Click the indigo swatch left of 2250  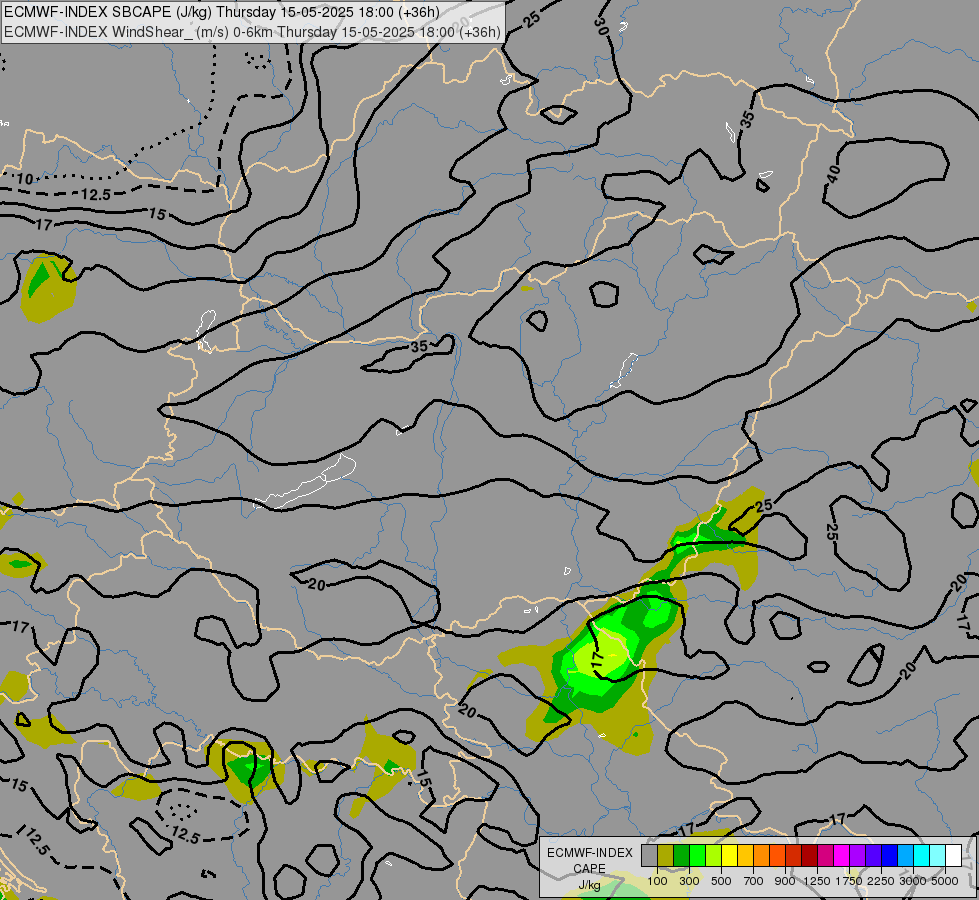point(873,855)
